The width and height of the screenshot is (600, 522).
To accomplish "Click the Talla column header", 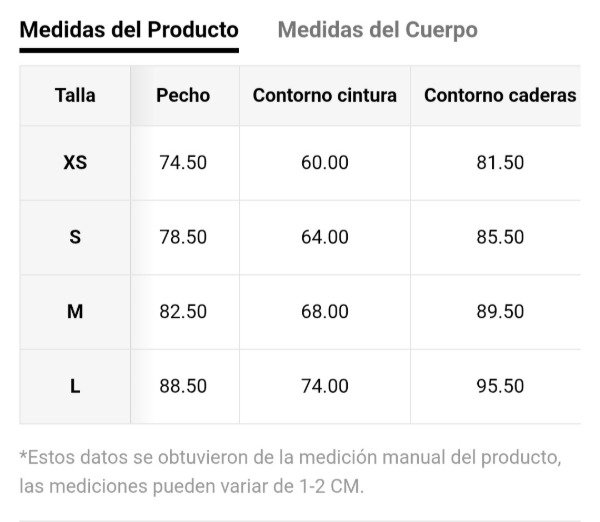I will 75,96.
